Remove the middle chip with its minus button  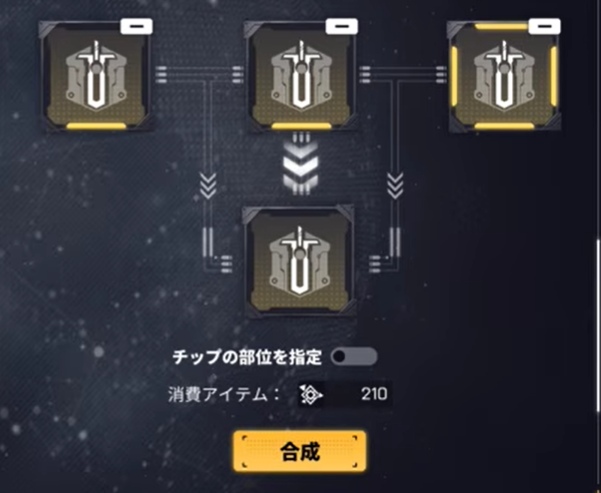click(342, 27)
